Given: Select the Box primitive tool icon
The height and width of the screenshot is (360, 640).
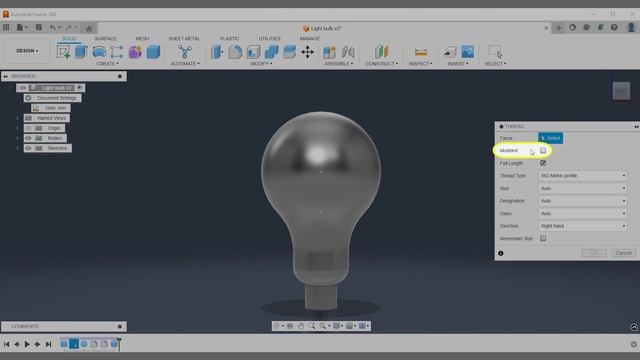Looking at the screenshot, I should pos(153,52).
